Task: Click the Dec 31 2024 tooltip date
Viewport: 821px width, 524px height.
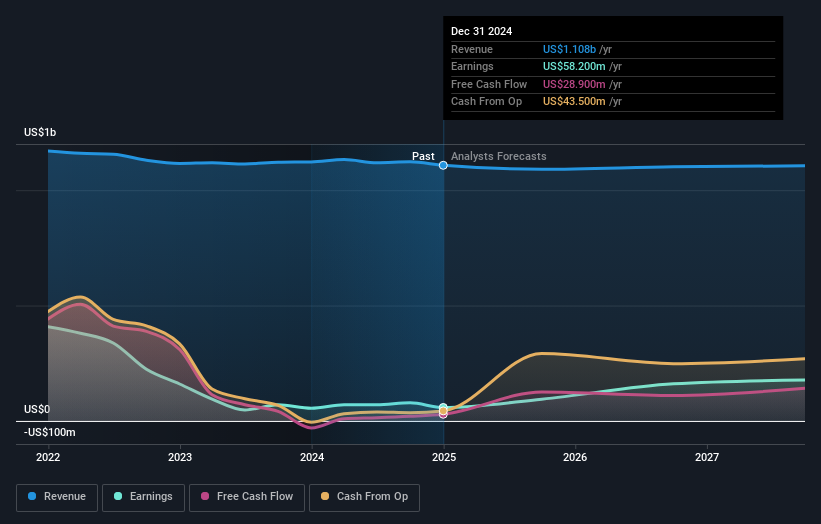Action: [x=481, y=31]
